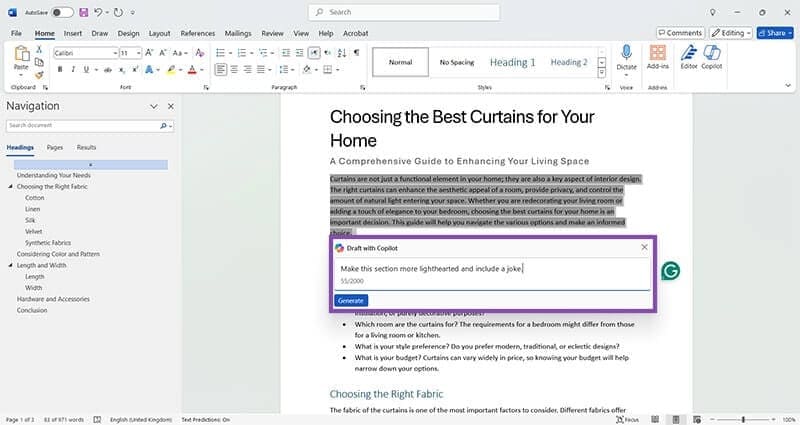Click the Format Painter icon
This screenshot has height=425, width=800.
click(x=40, y=74)
